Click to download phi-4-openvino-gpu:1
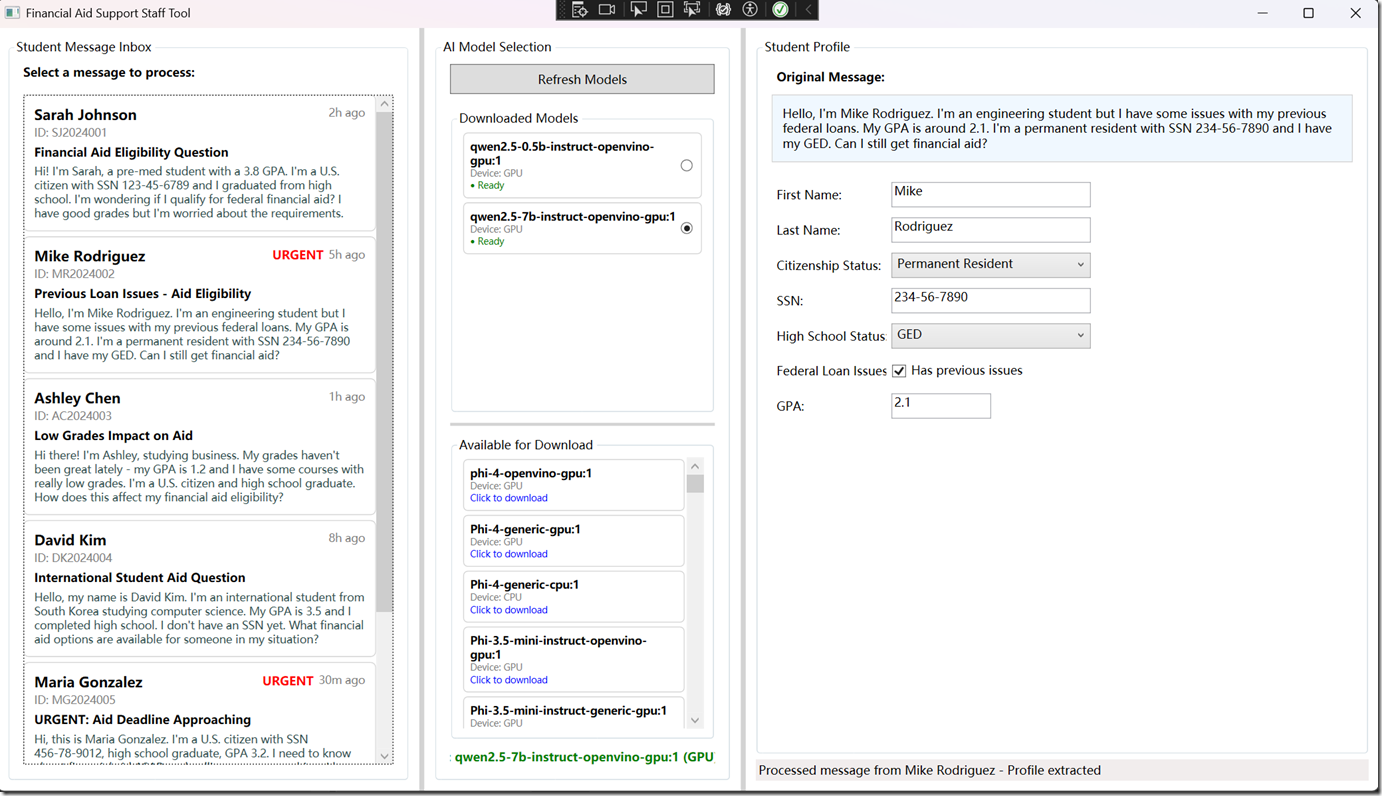The image size is (1382, 796). [x=508, y=498]
